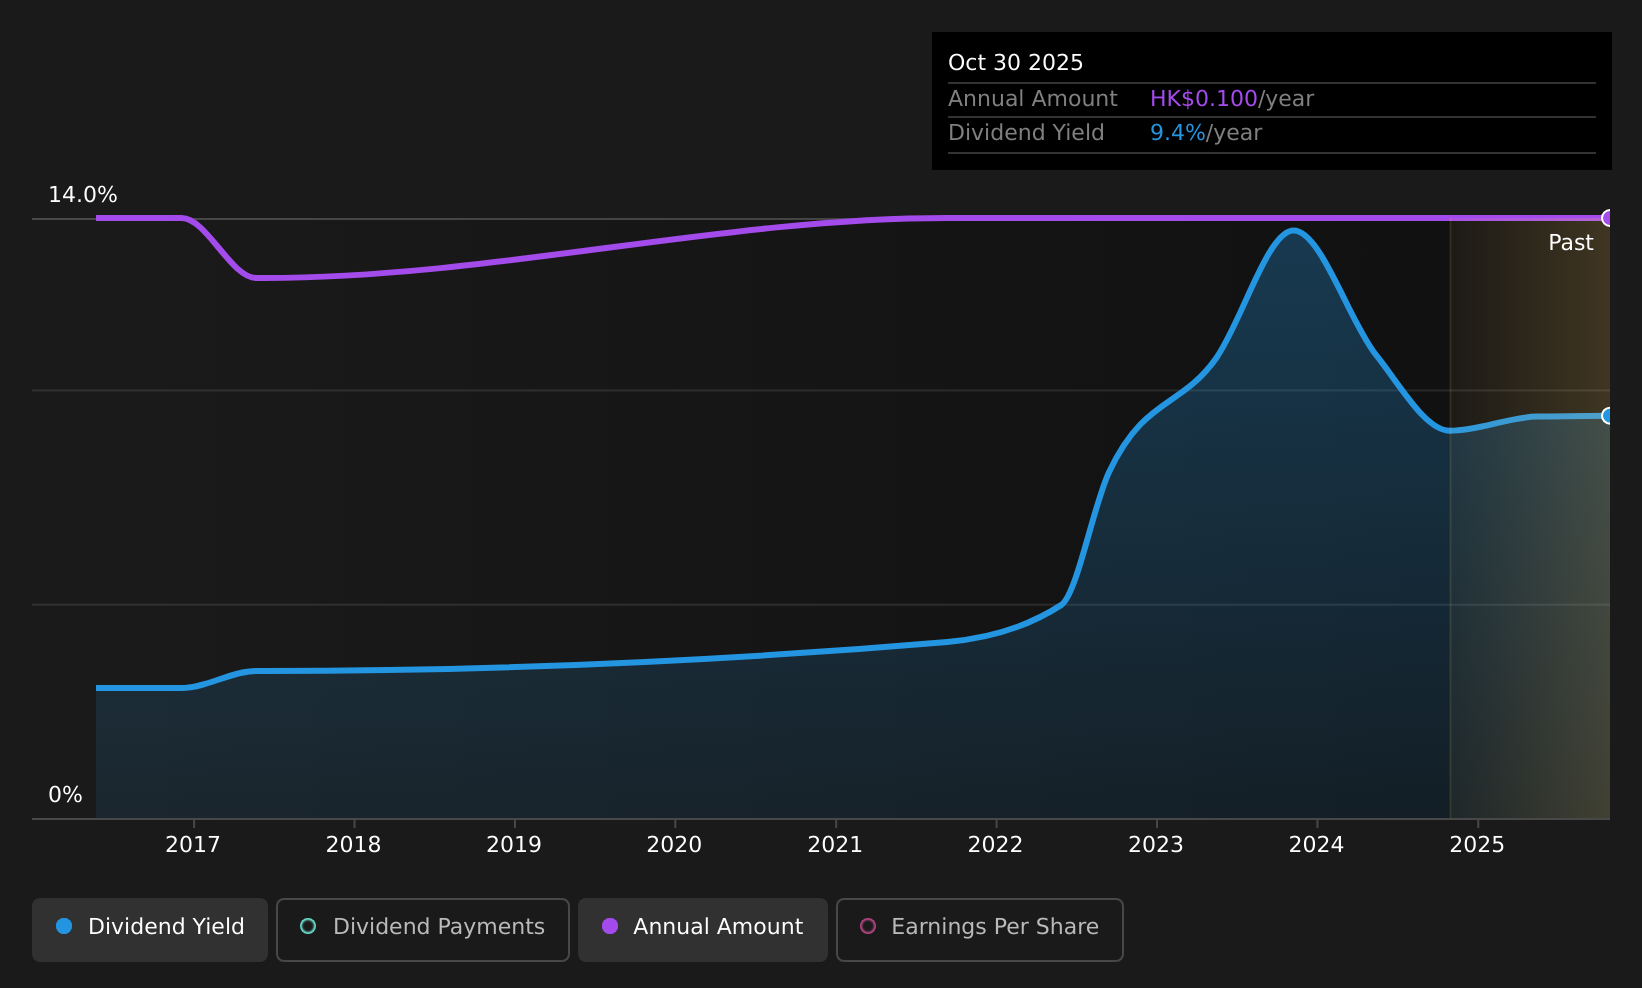The width and height of the screenshot is (1642, 988).
Task: Click the 2021 x-axis label
Action: pyautogui.click(x=835, y=845)
